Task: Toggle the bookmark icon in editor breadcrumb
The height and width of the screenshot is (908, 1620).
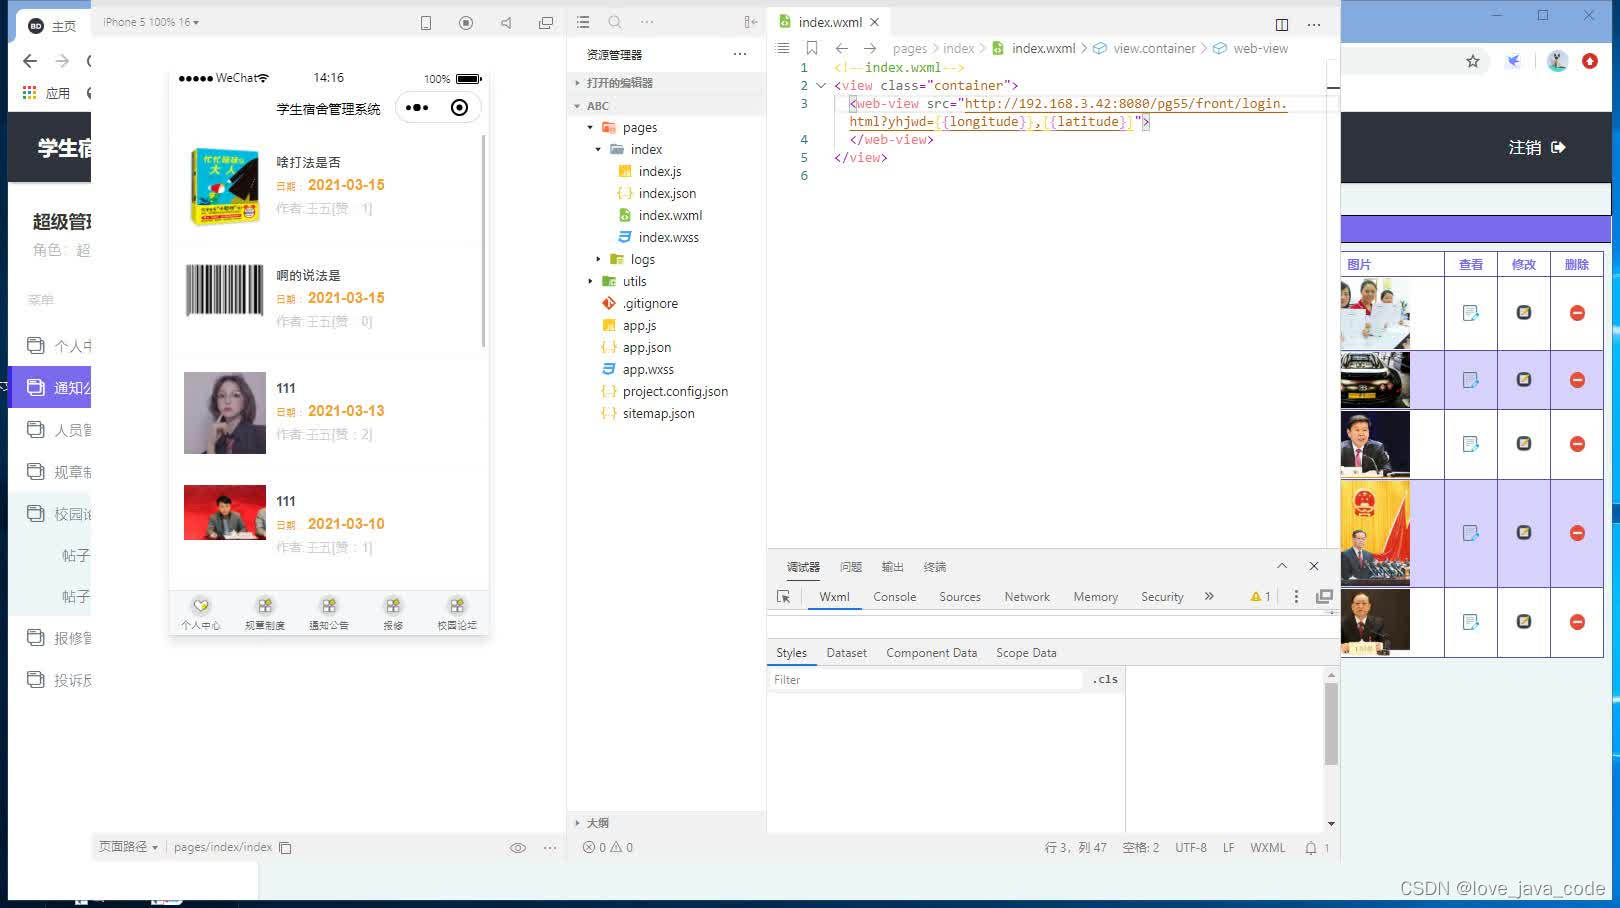Action: pos(812,48)
